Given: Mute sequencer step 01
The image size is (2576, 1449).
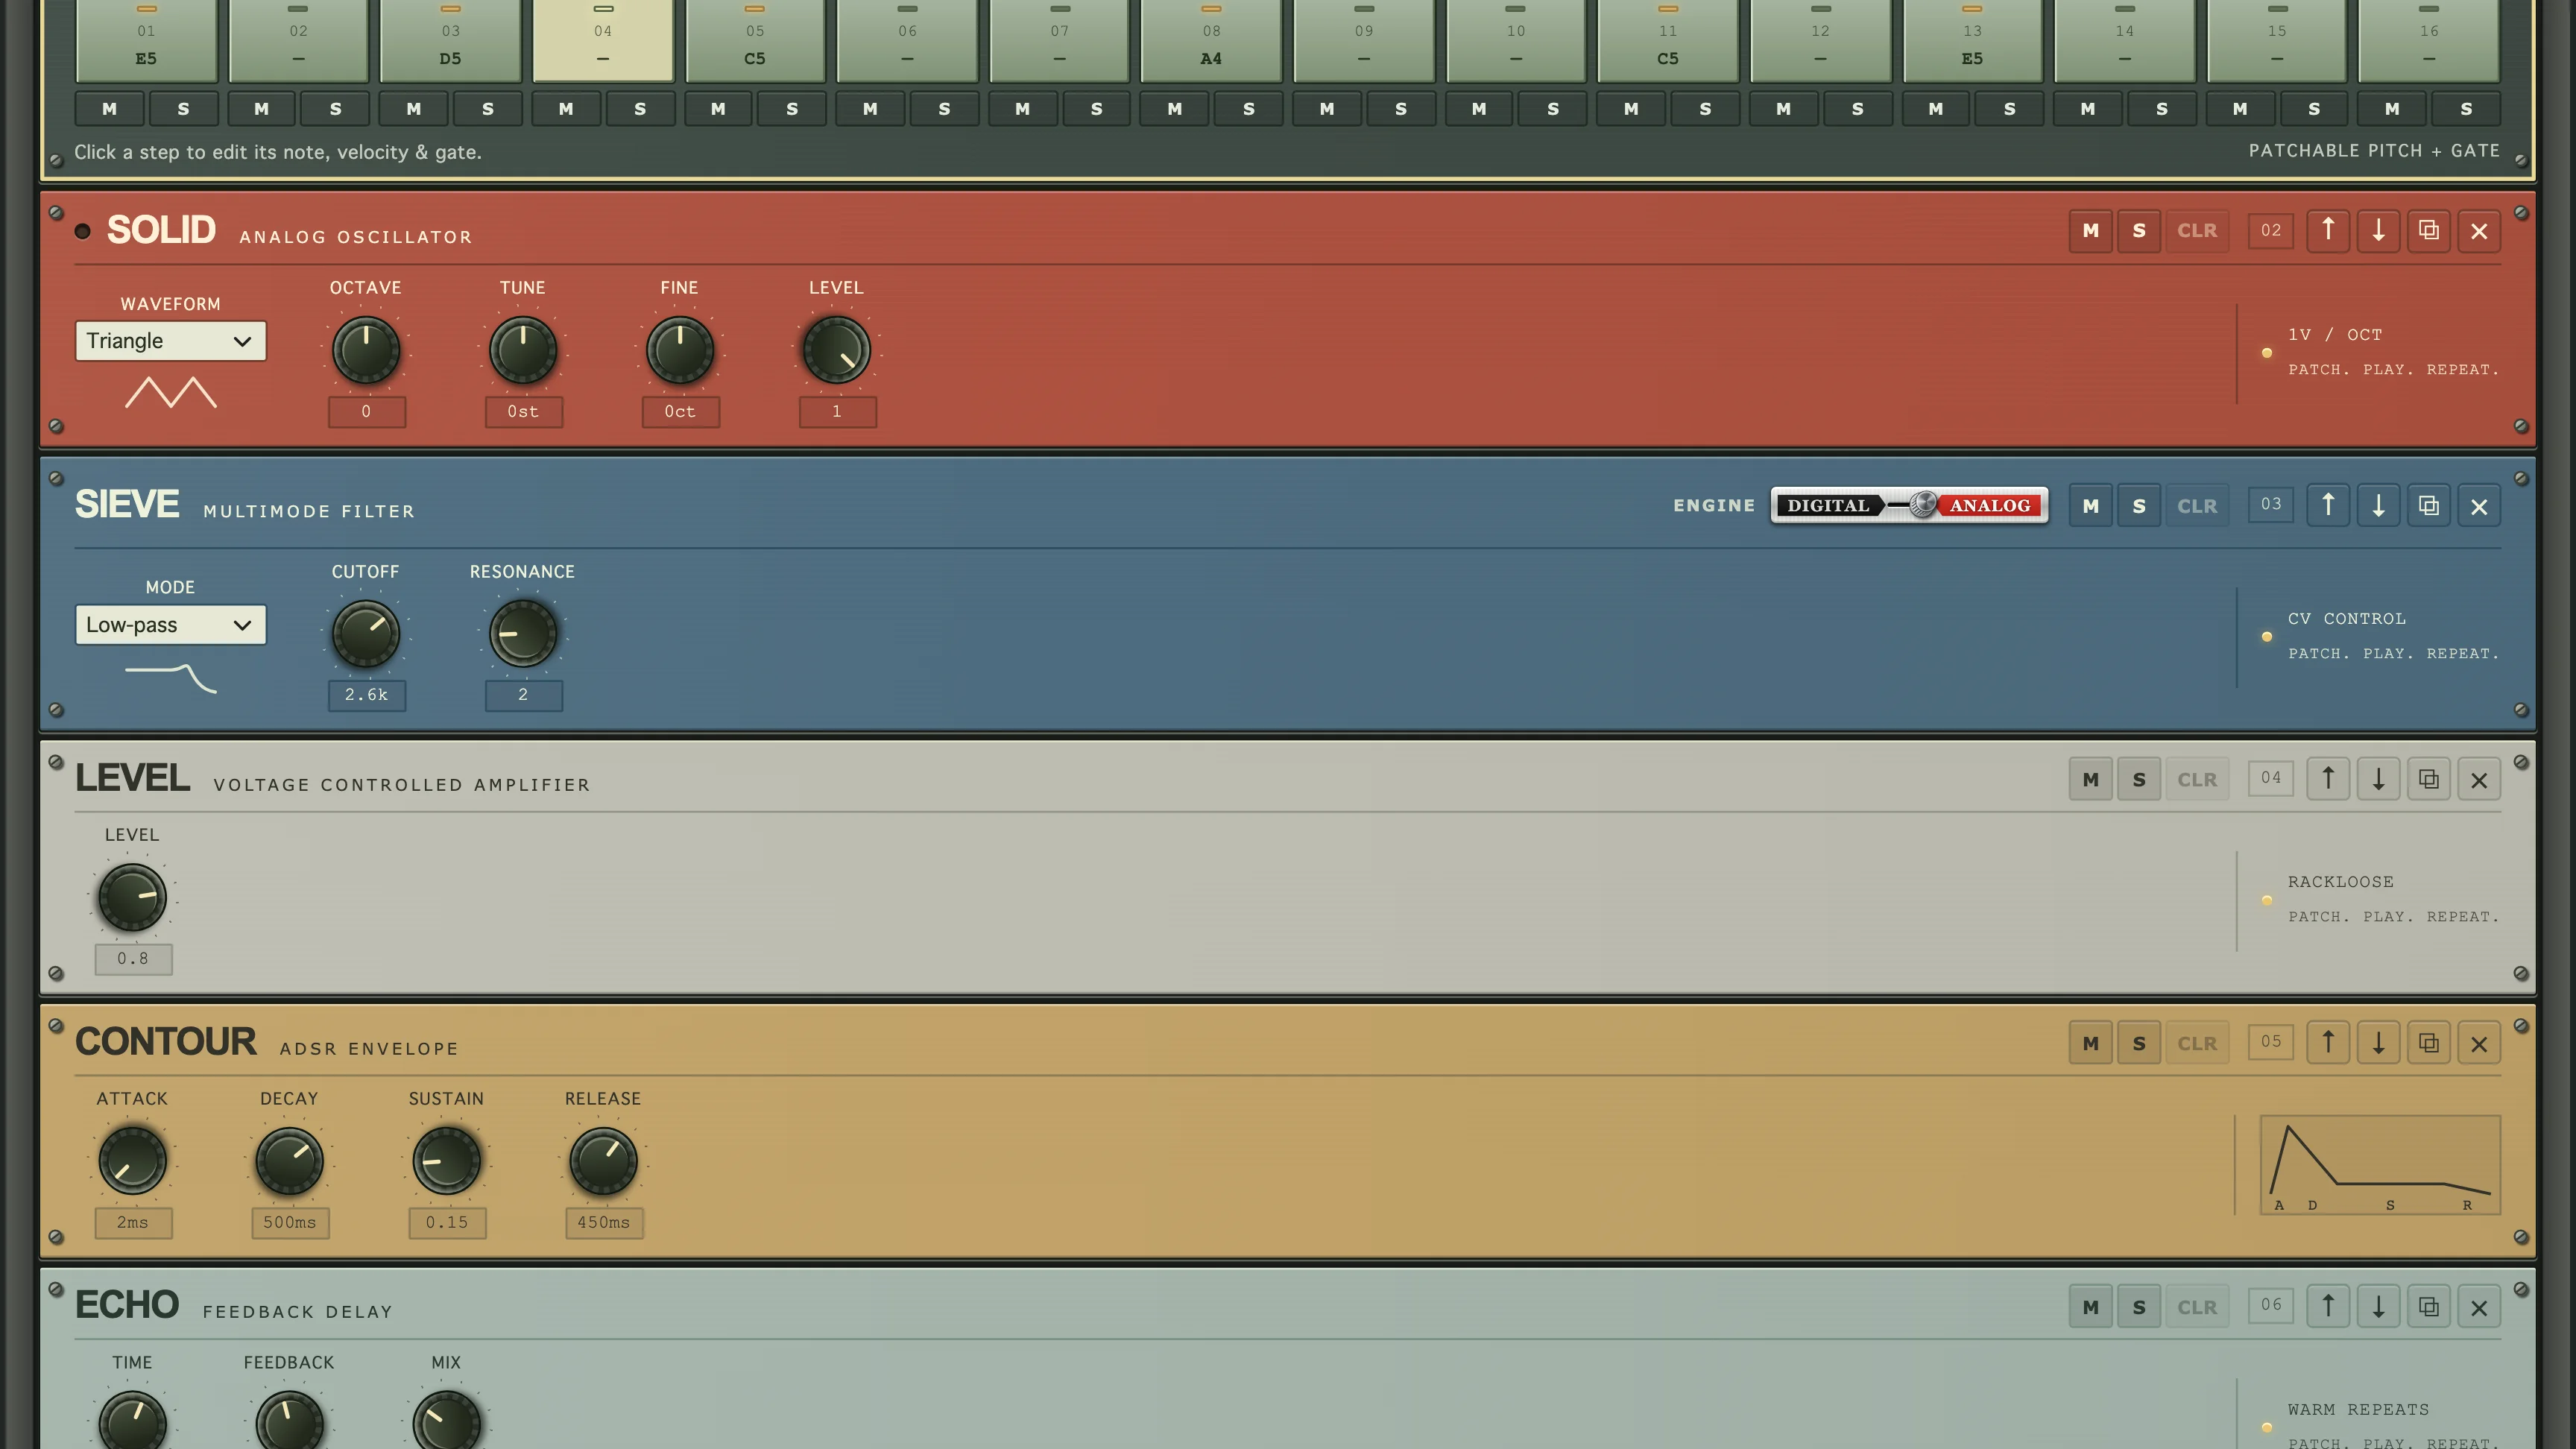Looking at the screenshot, I should point(109,108).
